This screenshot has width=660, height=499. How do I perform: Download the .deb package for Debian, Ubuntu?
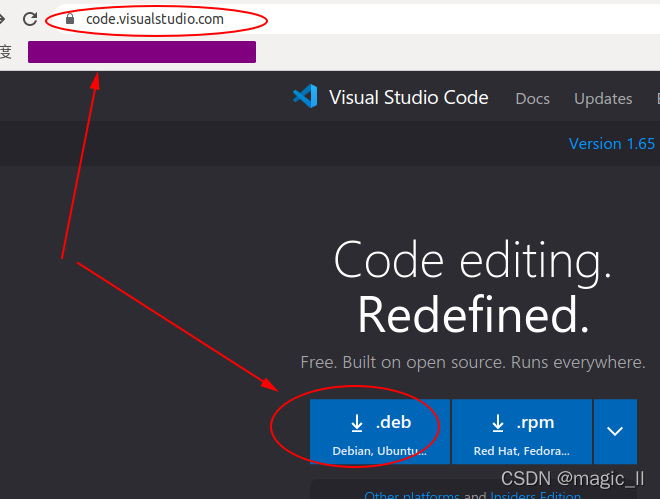point(380,432)
